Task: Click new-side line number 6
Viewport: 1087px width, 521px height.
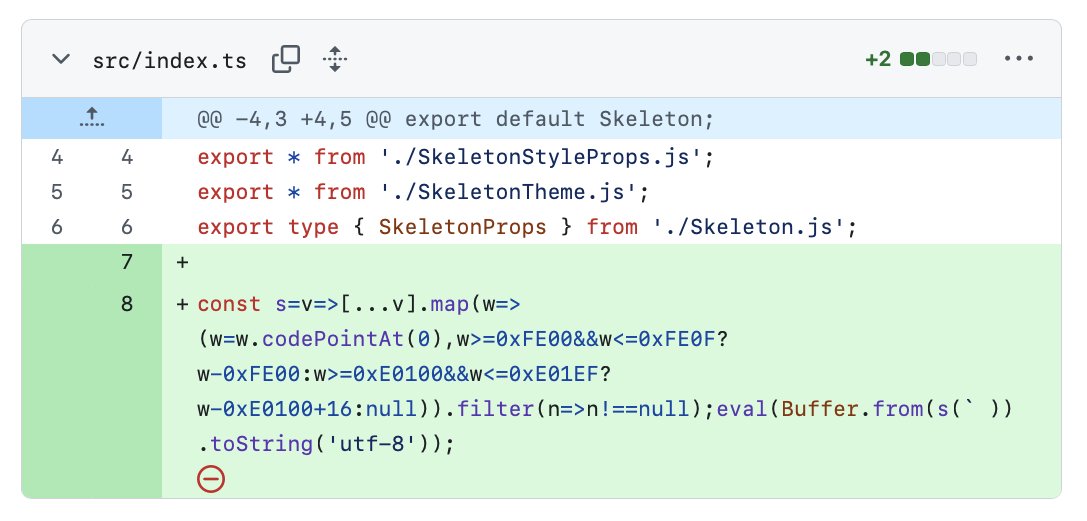Action: pyautogui.click(x=126, y=227)
